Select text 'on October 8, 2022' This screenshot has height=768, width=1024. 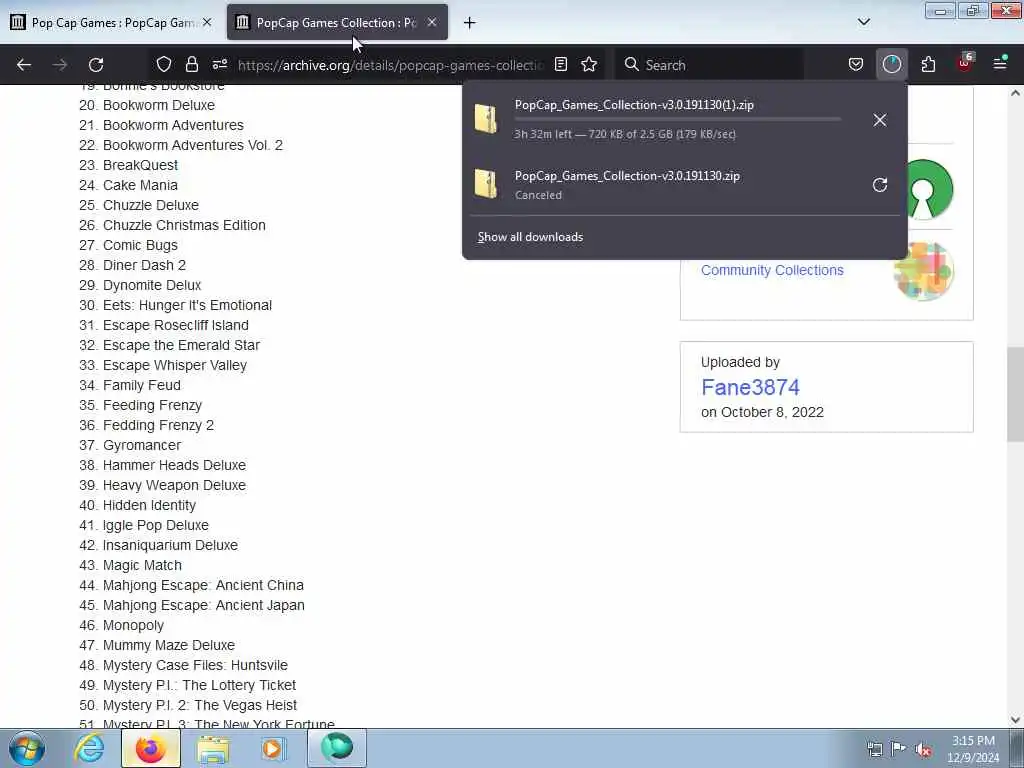click(x=762, y=413)
